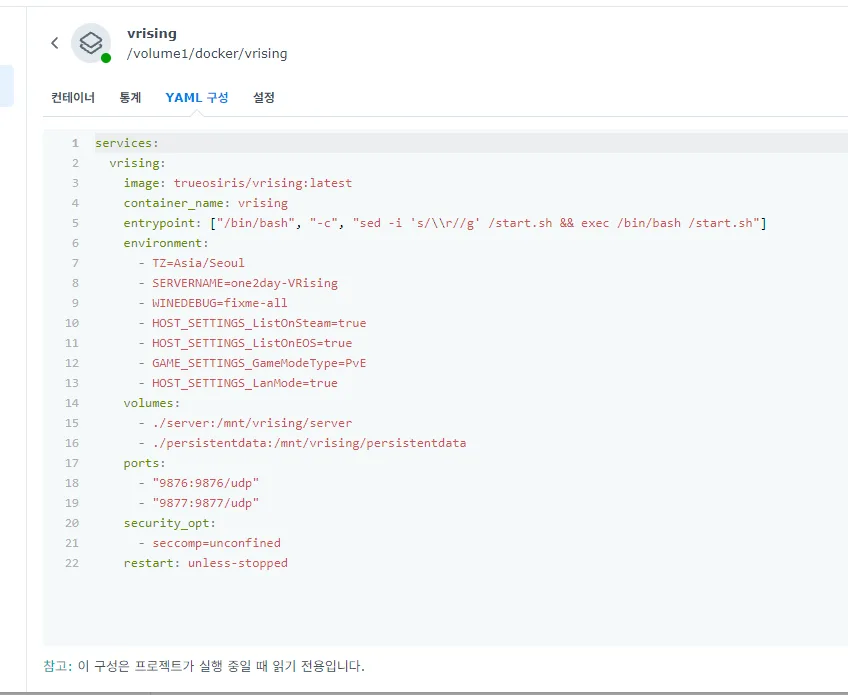Click the 'security_opt:' key line

click(x=169, y=524)
